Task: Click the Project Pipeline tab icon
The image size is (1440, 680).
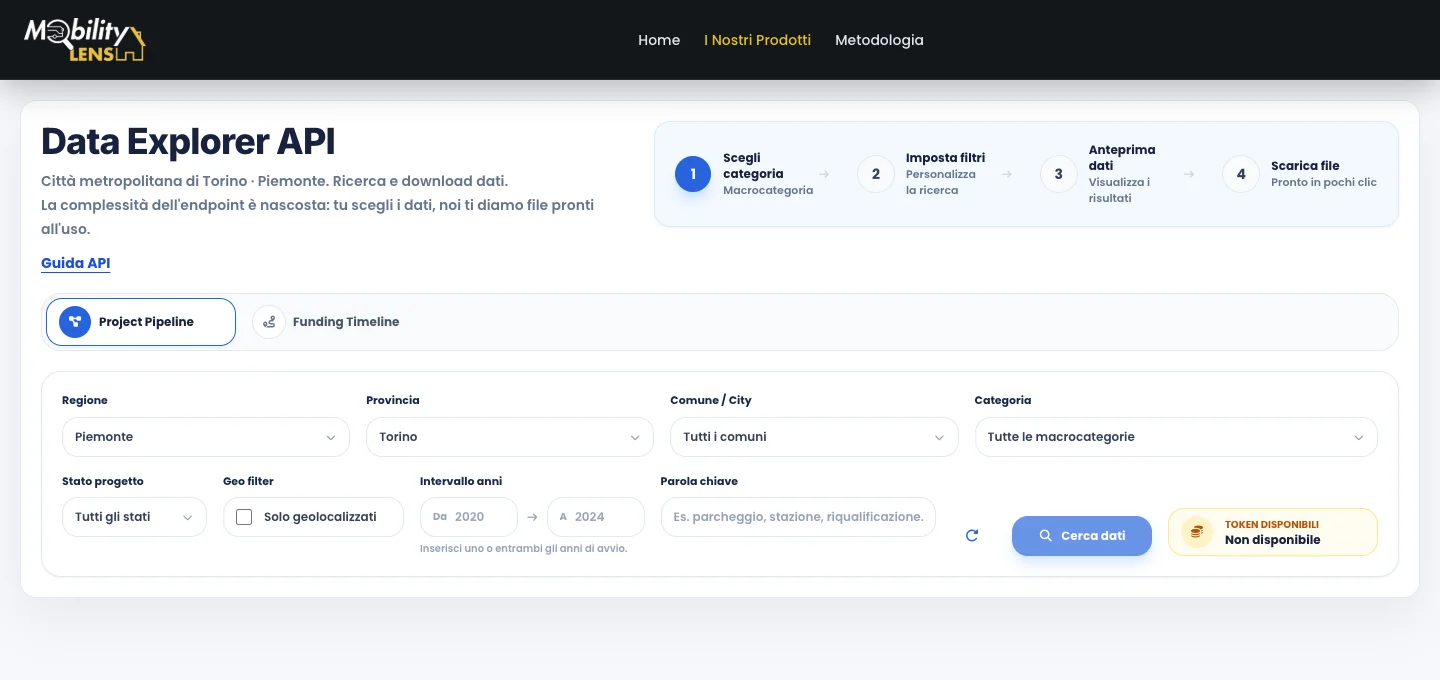Action: click(x=75, y=322)
